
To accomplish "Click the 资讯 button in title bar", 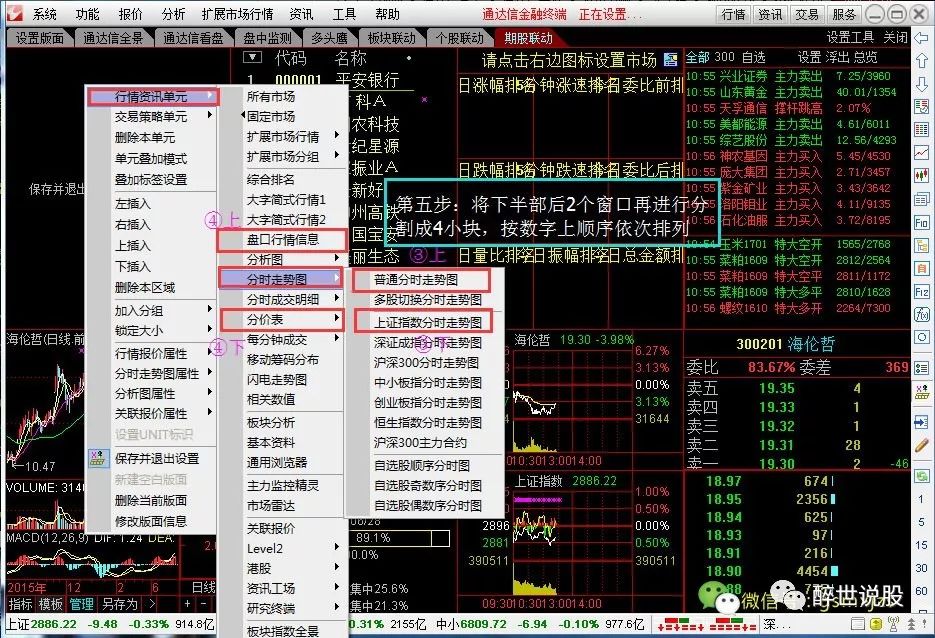I will pos(770,14).
